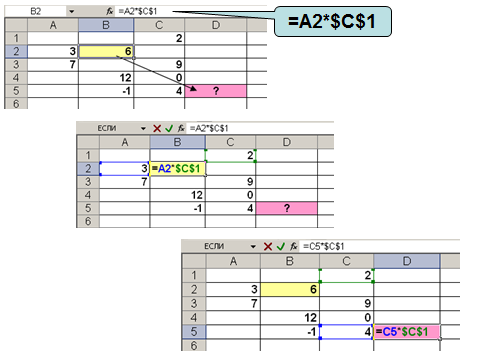Cancel the =C5*$C$1 entry with the red X
This screenshot has width=480, height=360.
268,247
